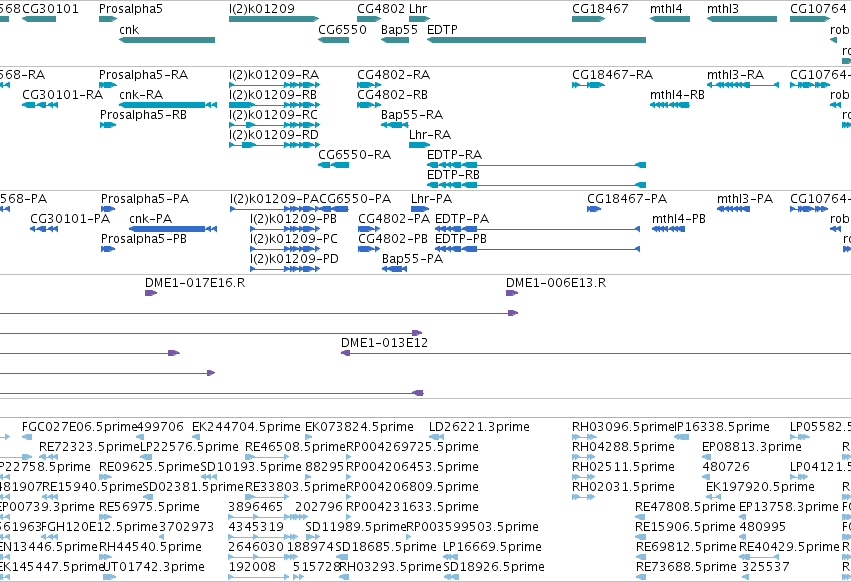Select protein CG18467-PA
The image size is (851, 582).
(627, 199)
